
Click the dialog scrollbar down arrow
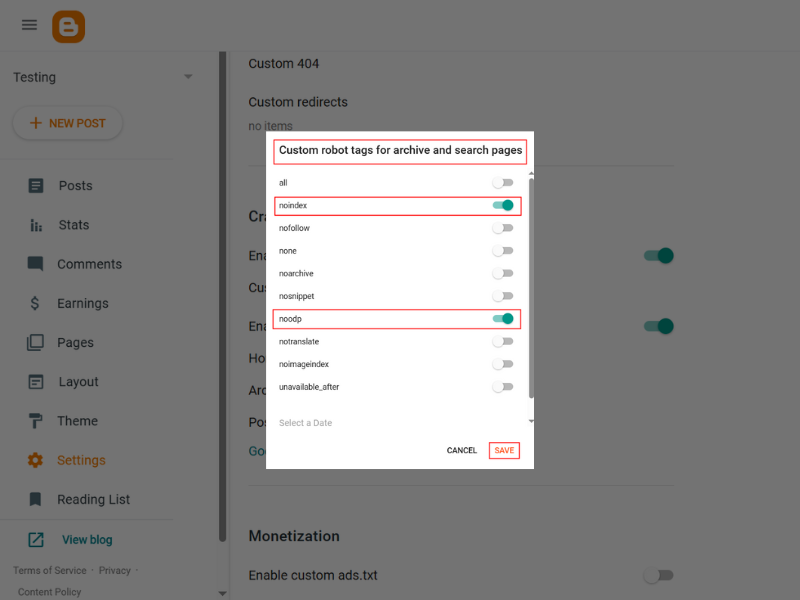pos(531,420)
